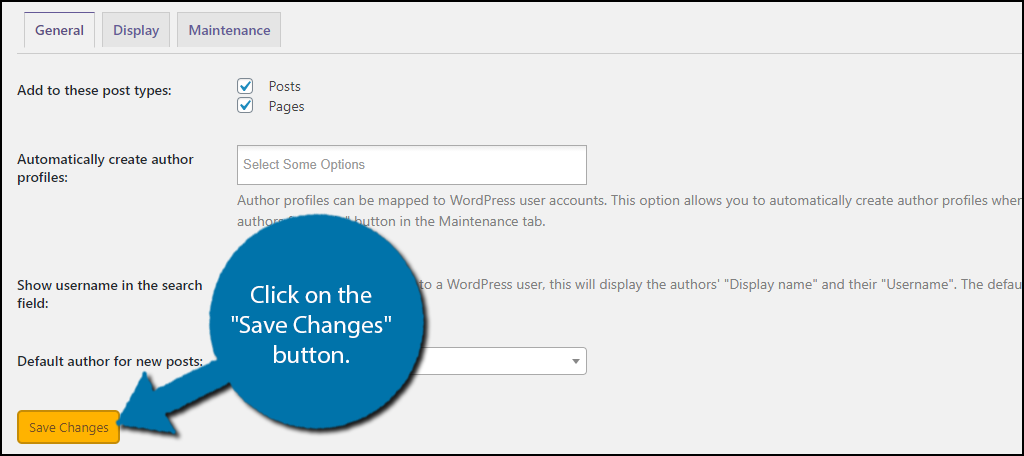Uncheck the Posts checkbox
The image size is (1024, 456).
click(x=245, y=87)
